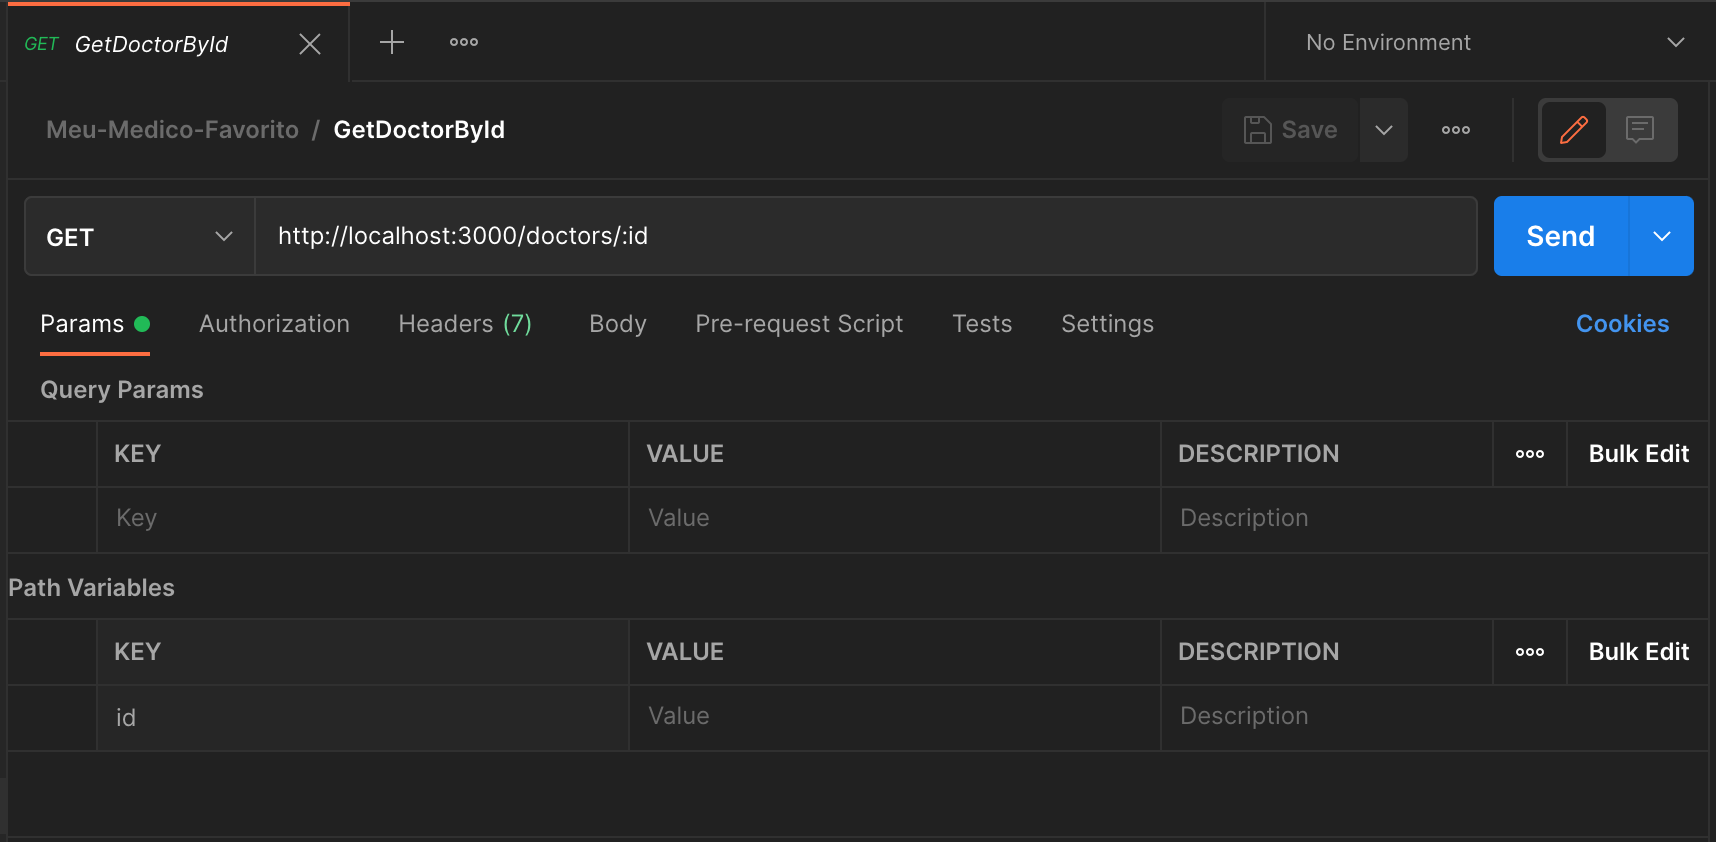Click the id path variable Value field

click(x=895, y=716)
